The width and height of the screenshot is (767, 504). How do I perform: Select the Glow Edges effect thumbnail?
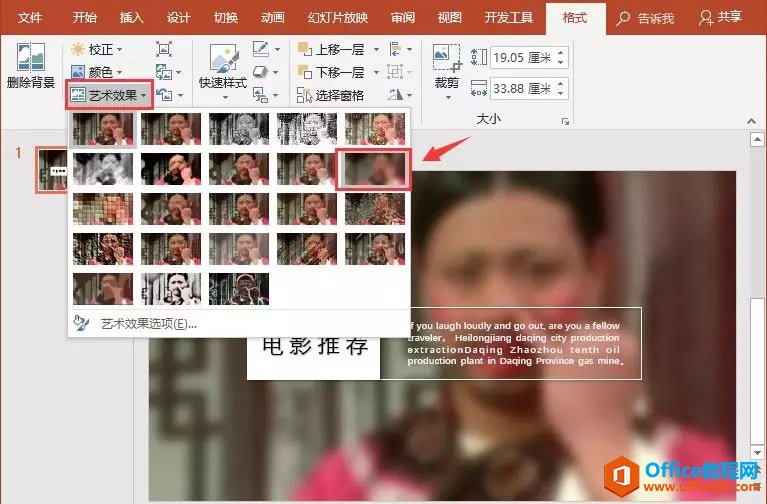coord(239,289)
